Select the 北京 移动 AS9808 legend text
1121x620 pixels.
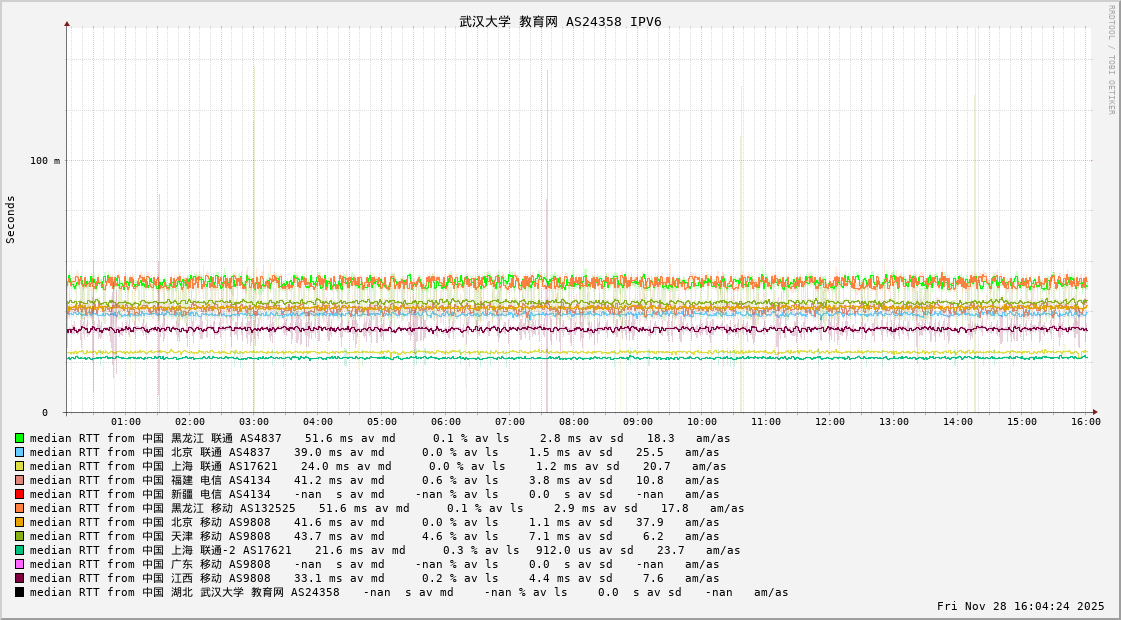pos(220,522)
